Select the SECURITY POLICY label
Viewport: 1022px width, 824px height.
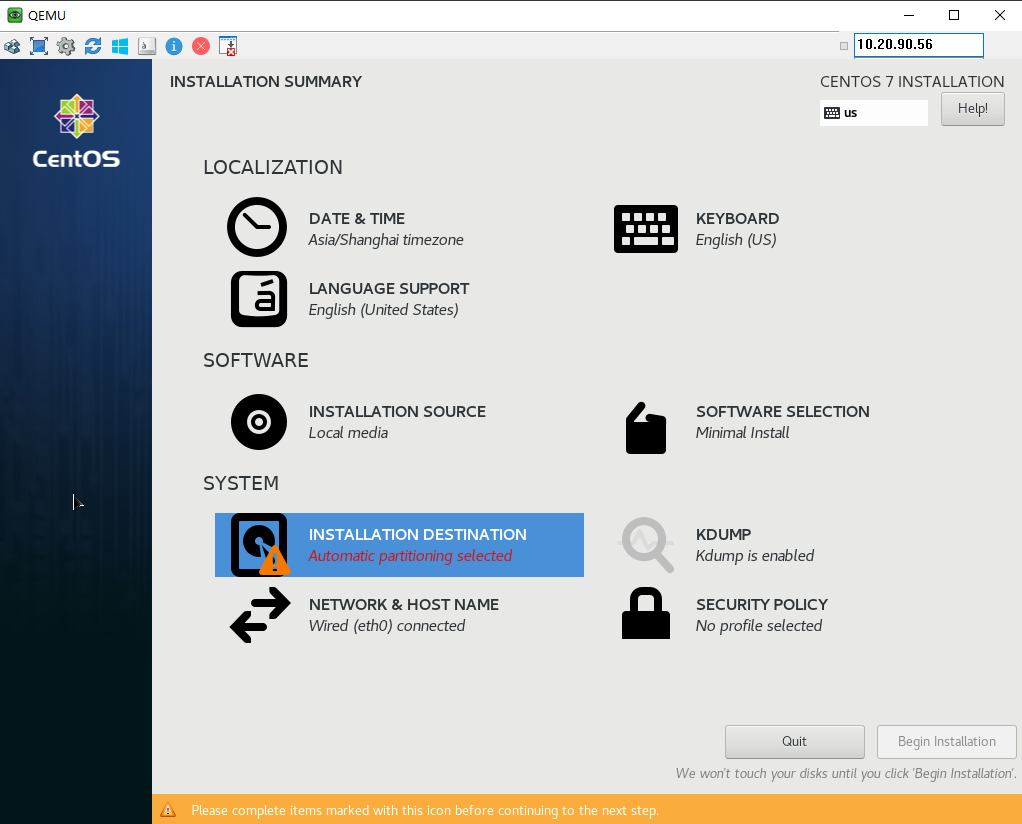click(762, 604)
